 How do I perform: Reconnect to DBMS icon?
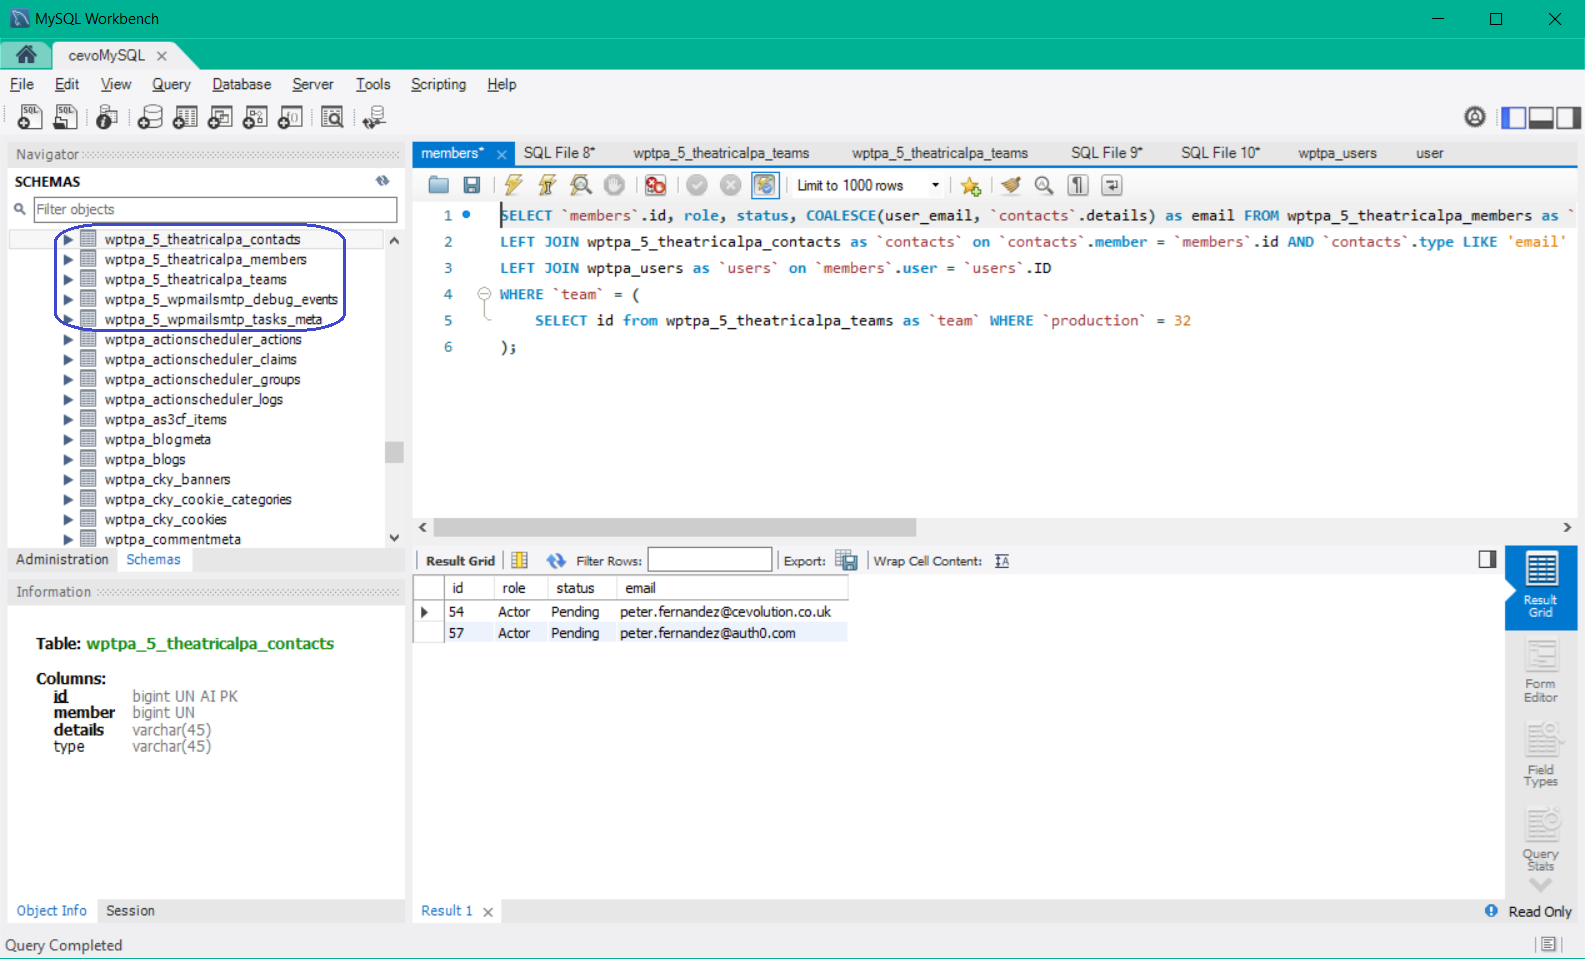[375, 117]
